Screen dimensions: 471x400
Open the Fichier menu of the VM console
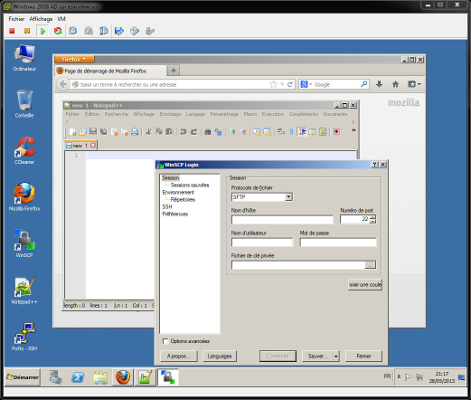tap(16, 19)
